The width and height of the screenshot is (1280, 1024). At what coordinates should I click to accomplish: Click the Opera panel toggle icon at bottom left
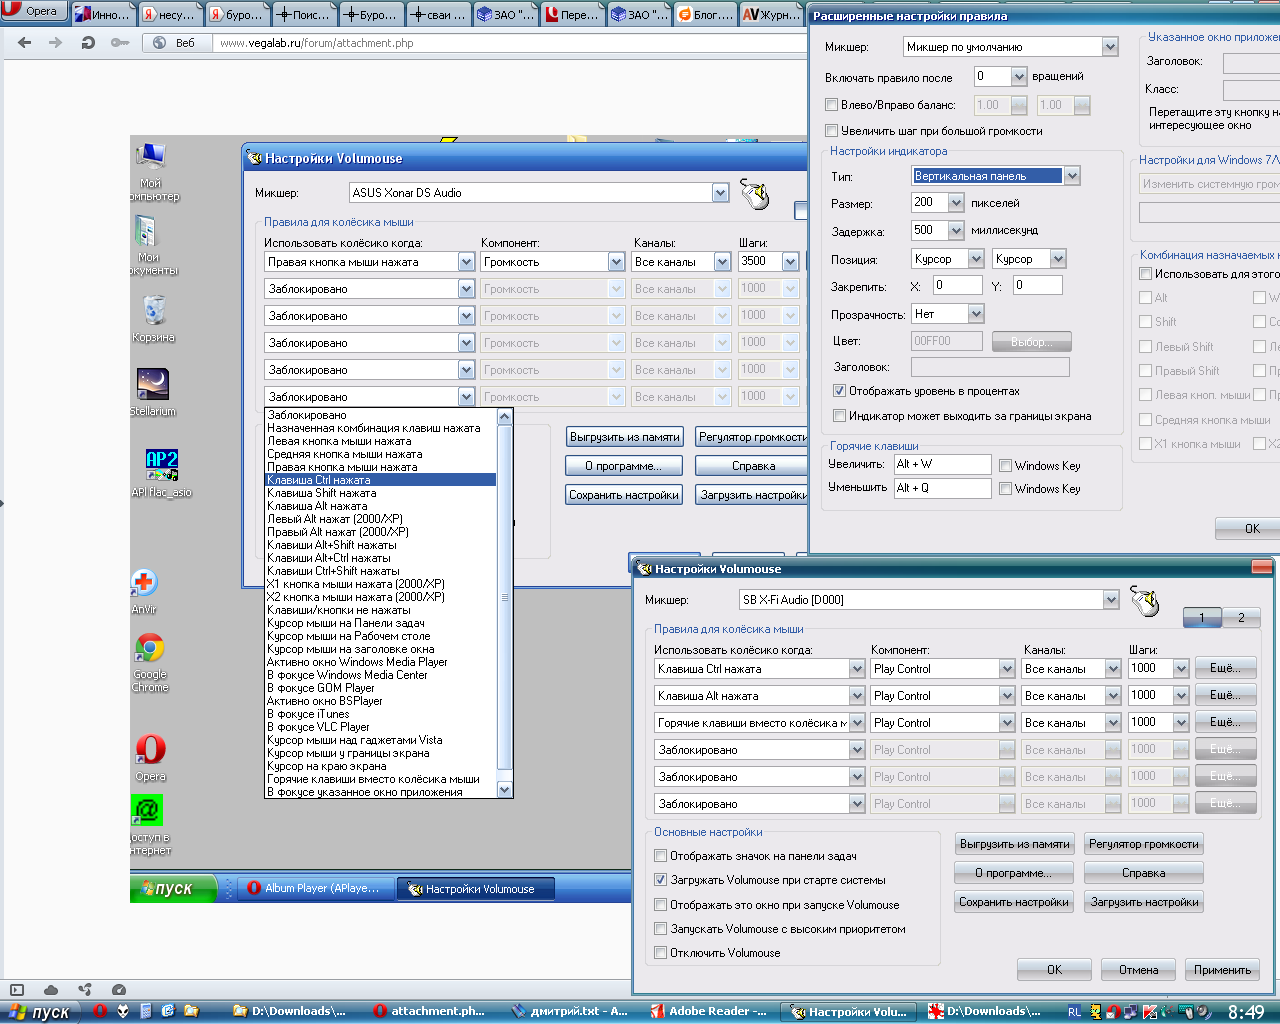pyautogui.click(x=16, y=990)
